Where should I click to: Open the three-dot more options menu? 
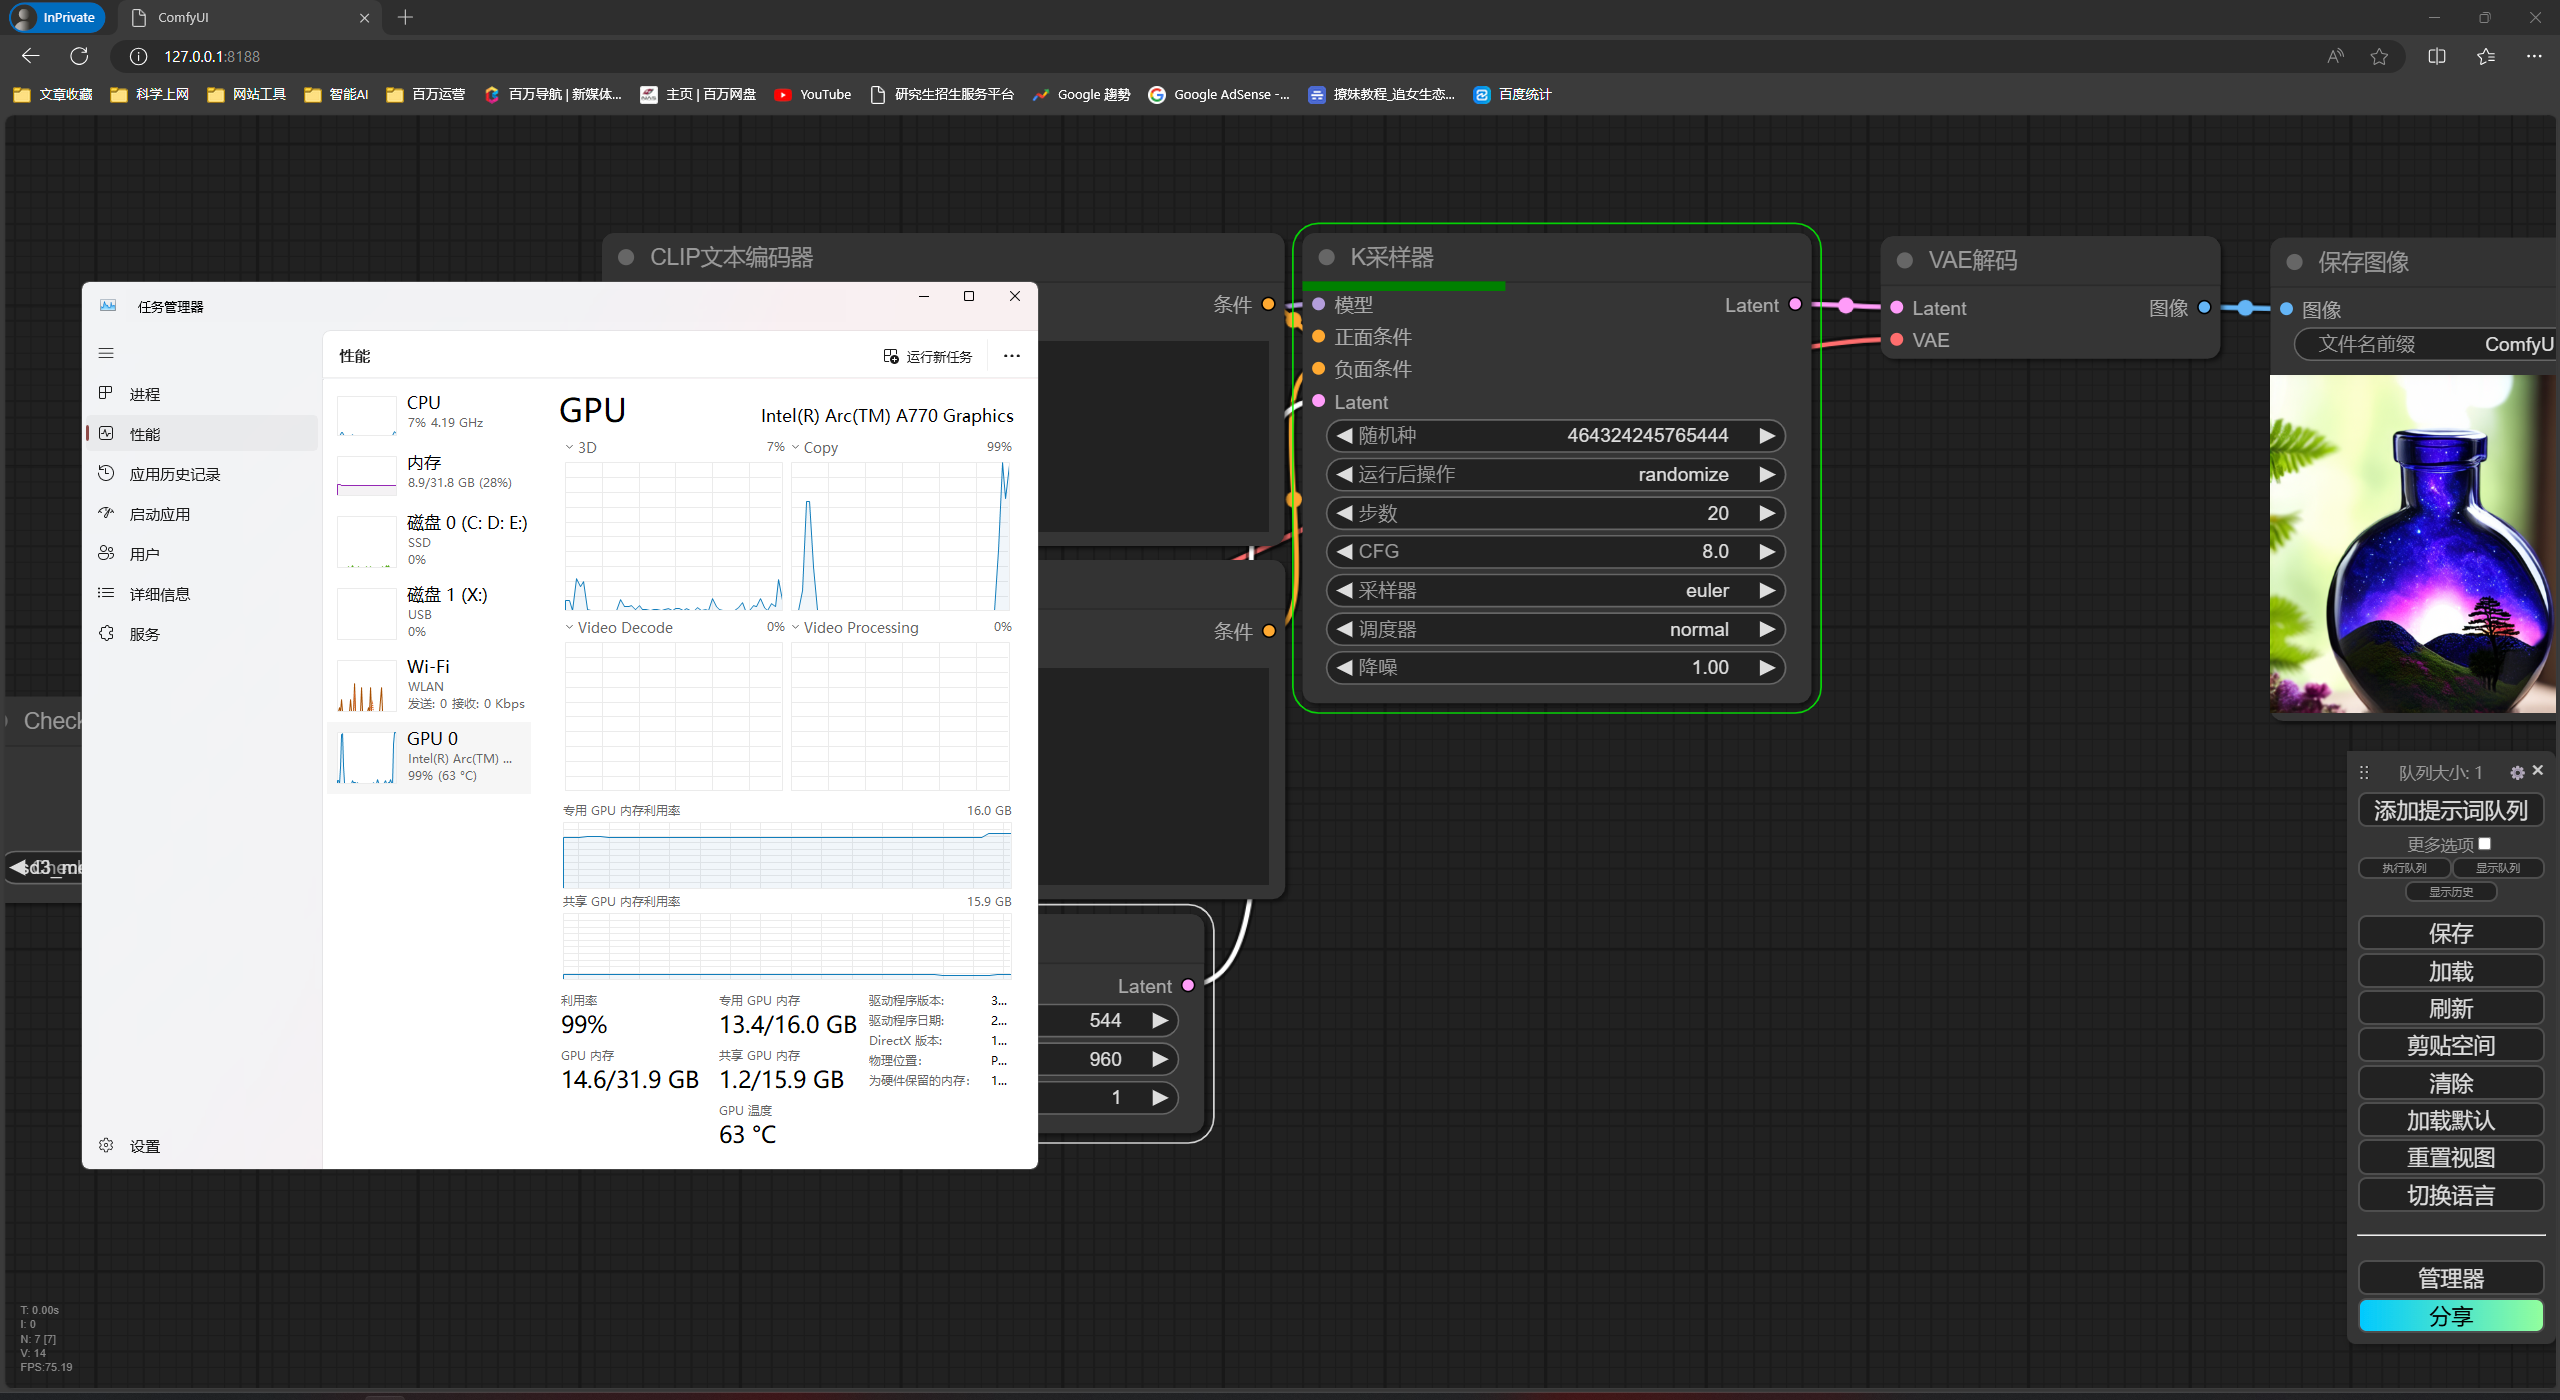pos(1012,356)
